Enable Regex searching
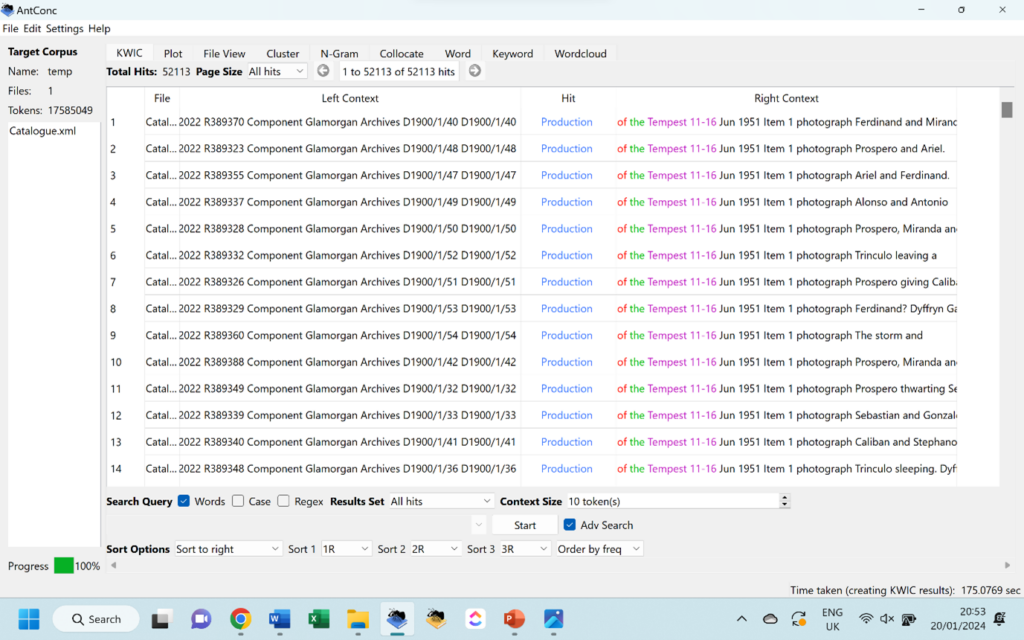Image resolution: width=1024 pixels, height=640 pixels. coord(285,501)
